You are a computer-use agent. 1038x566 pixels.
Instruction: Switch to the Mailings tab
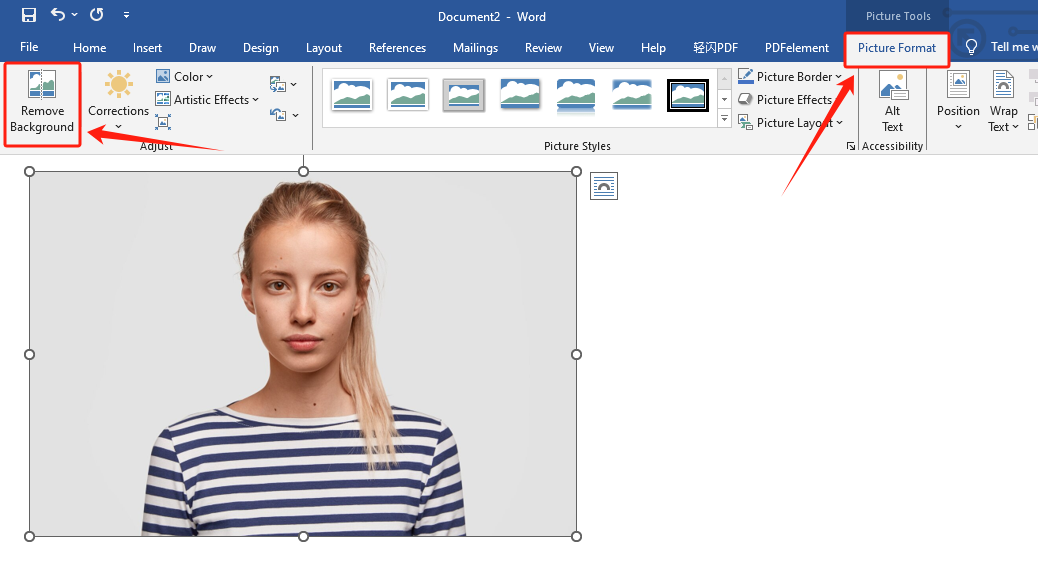pyautogui.click(x=475, y=48)
